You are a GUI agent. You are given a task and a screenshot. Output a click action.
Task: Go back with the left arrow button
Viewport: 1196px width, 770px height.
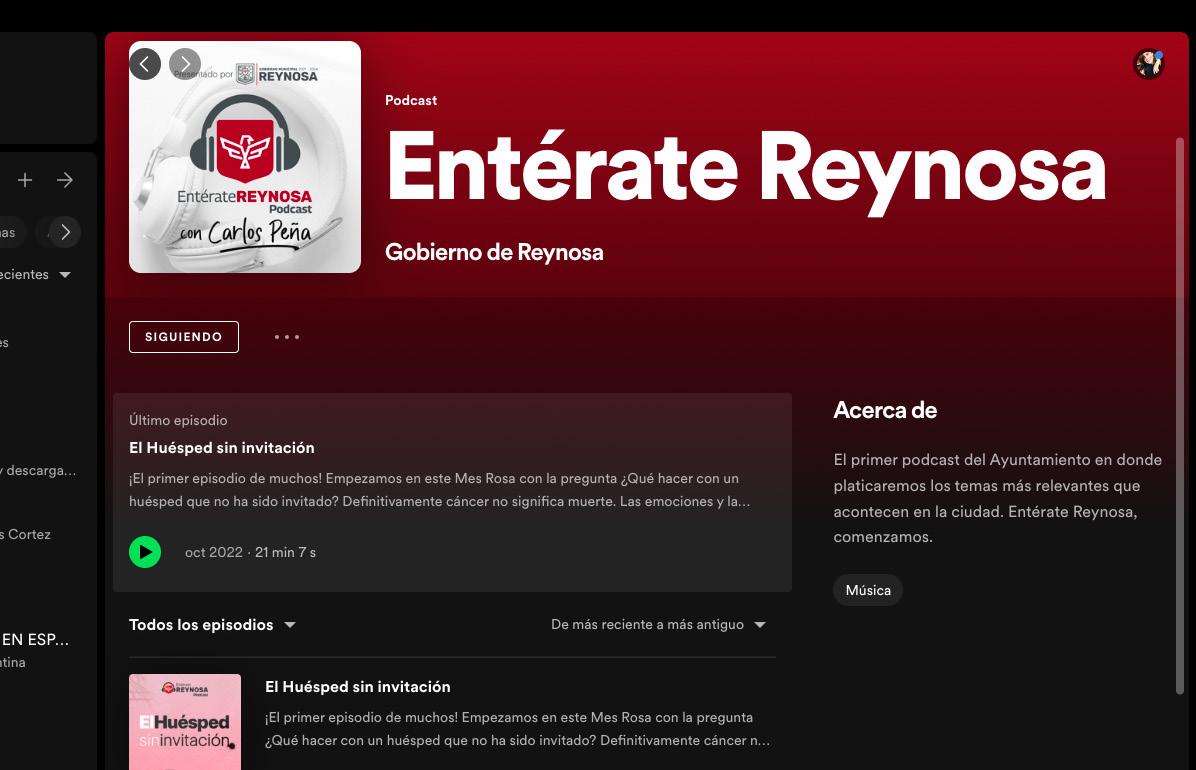pyautogui.click(x=145, y=64)
